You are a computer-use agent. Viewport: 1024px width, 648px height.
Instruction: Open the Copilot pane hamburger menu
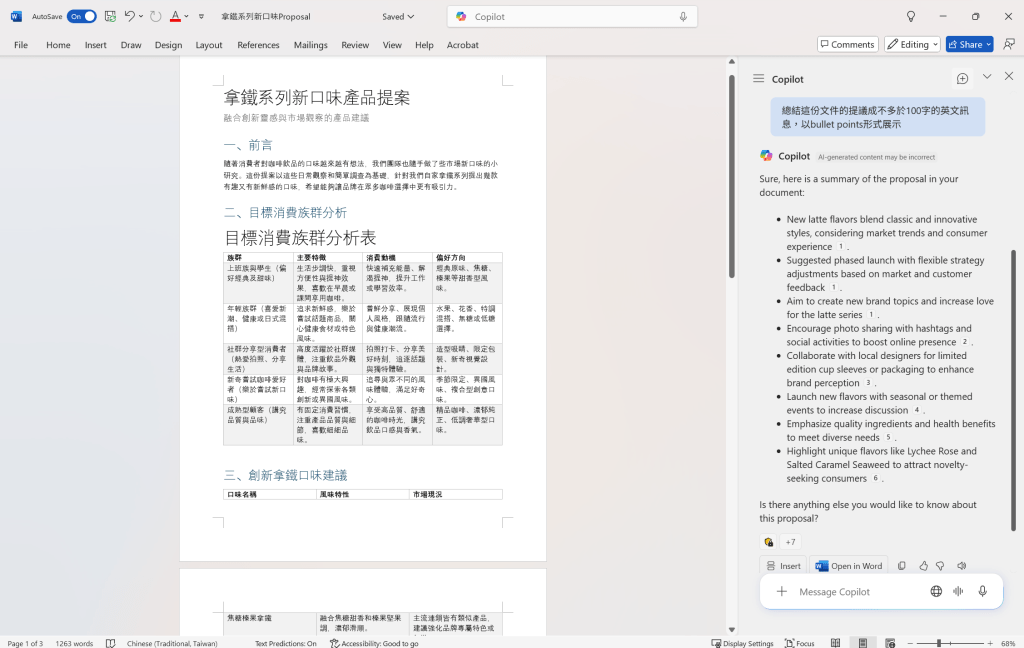(758, 78)
